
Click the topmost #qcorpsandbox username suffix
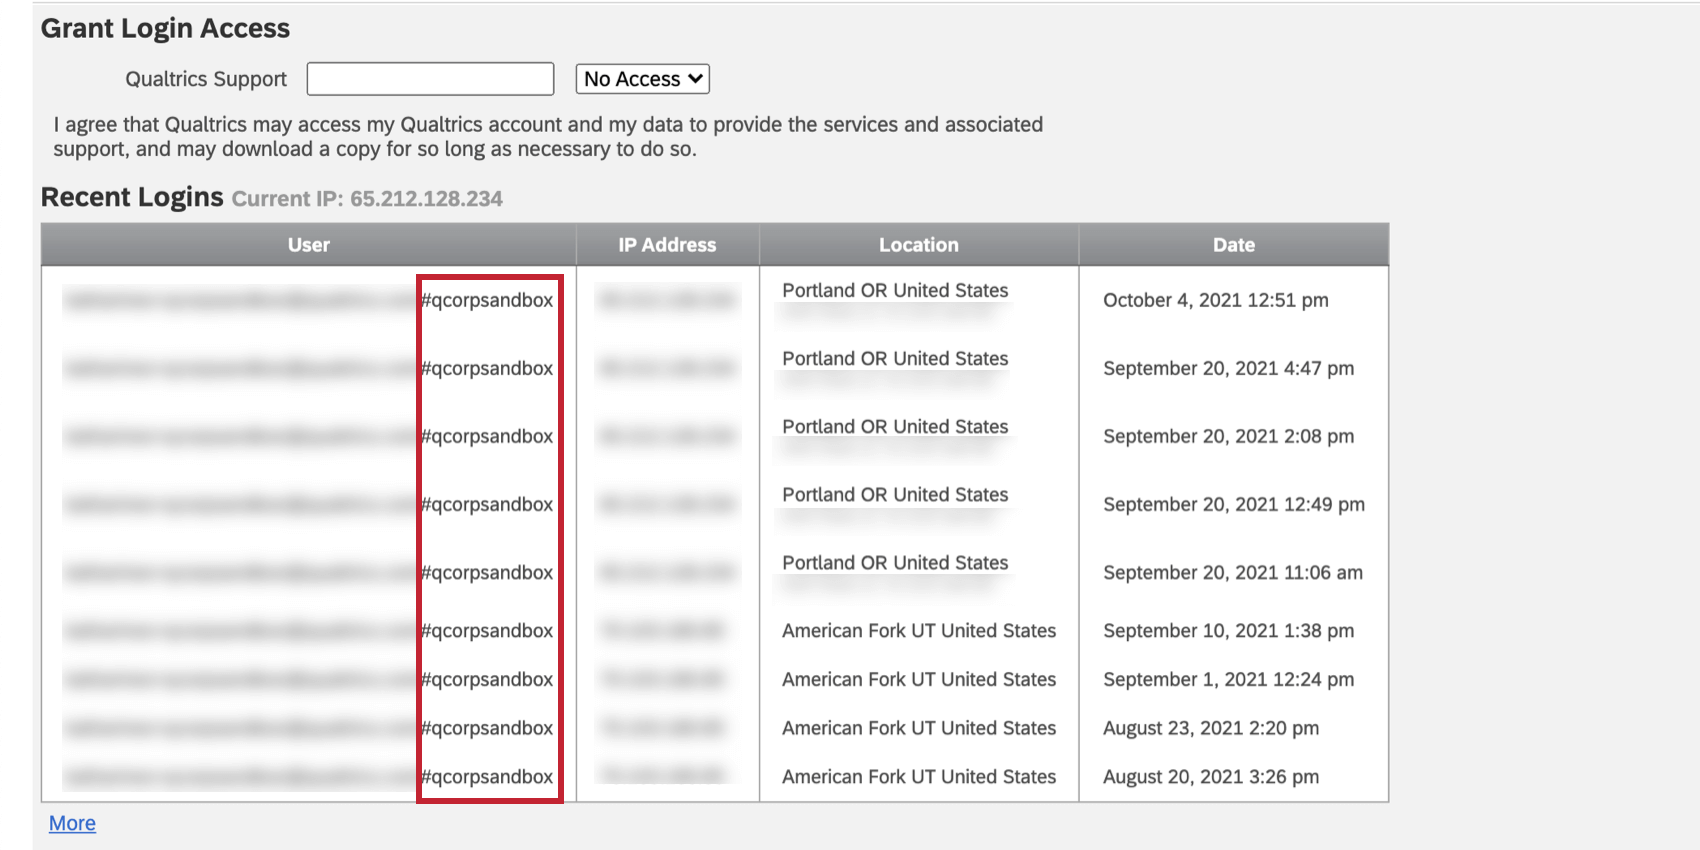488,299
